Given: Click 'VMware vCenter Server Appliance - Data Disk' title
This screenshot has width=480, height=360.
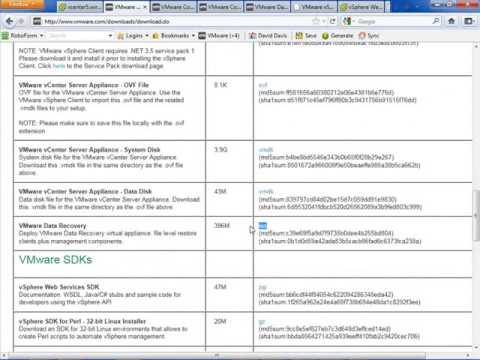Looking at the screenshot, I should coord(85,191).
